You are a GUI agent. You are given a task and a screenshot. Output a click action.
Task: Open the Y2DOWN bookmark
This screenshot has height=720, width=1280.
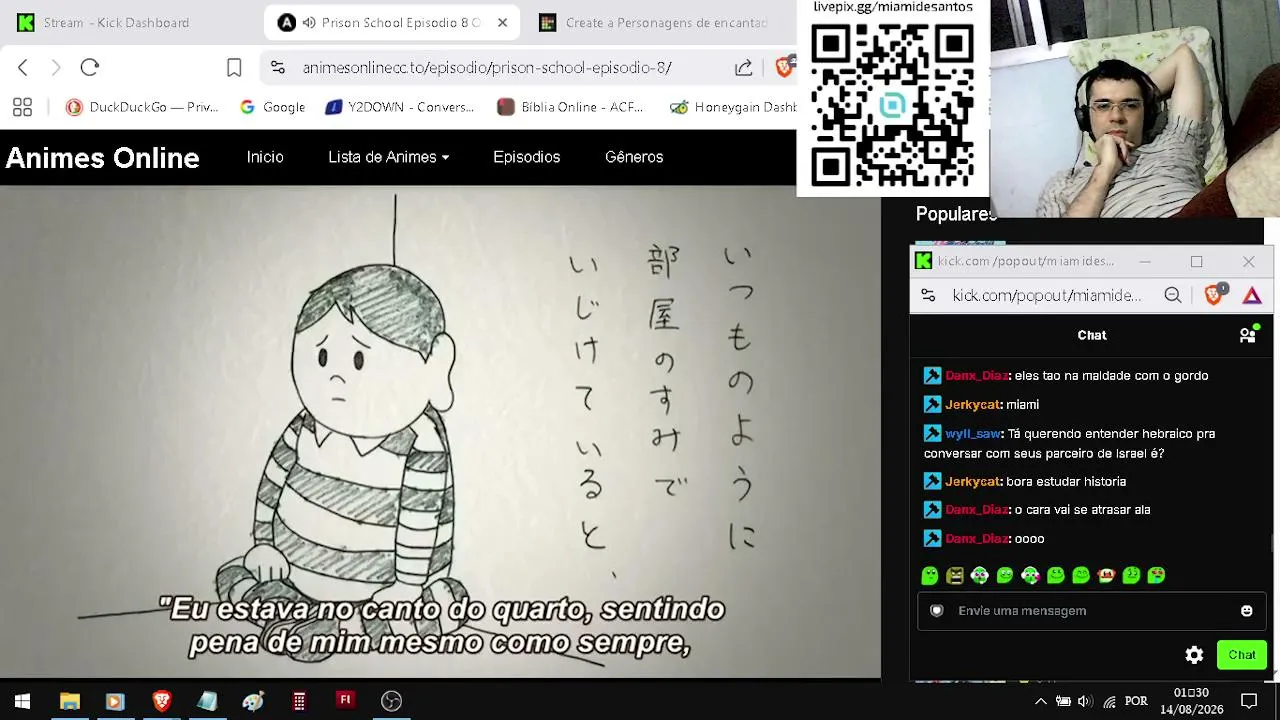400,107
